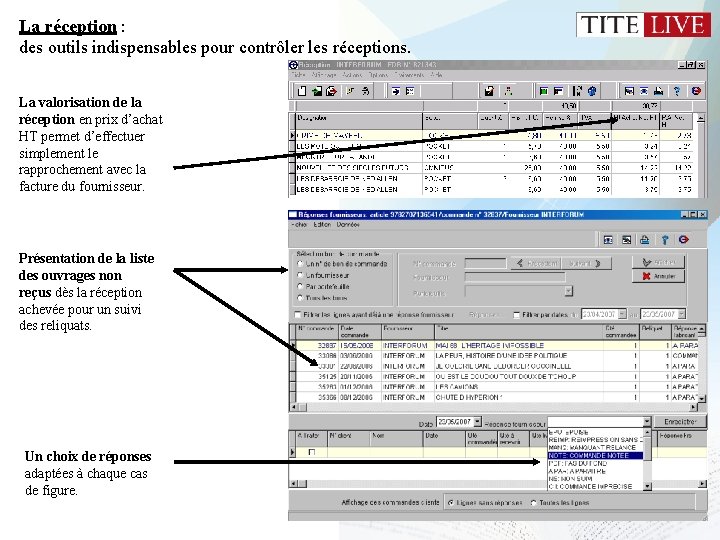720x540 pixels.
Task: Select the 'Un fournisseur' radio button
Action: tap(300, 275)
